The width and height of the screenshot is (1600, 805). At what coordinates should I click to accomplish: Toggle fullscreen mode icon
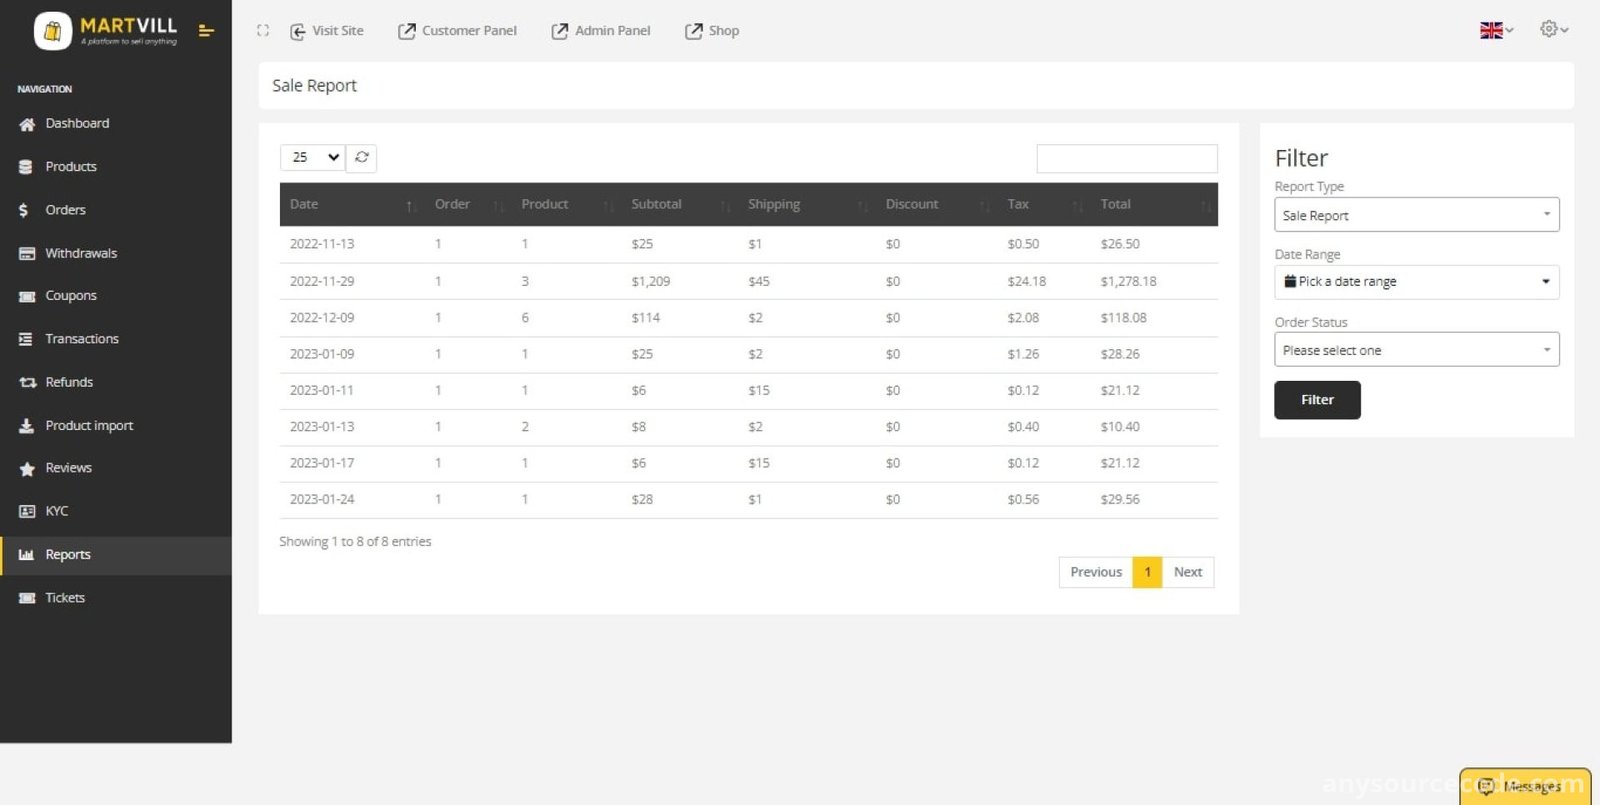pos(263,31)
